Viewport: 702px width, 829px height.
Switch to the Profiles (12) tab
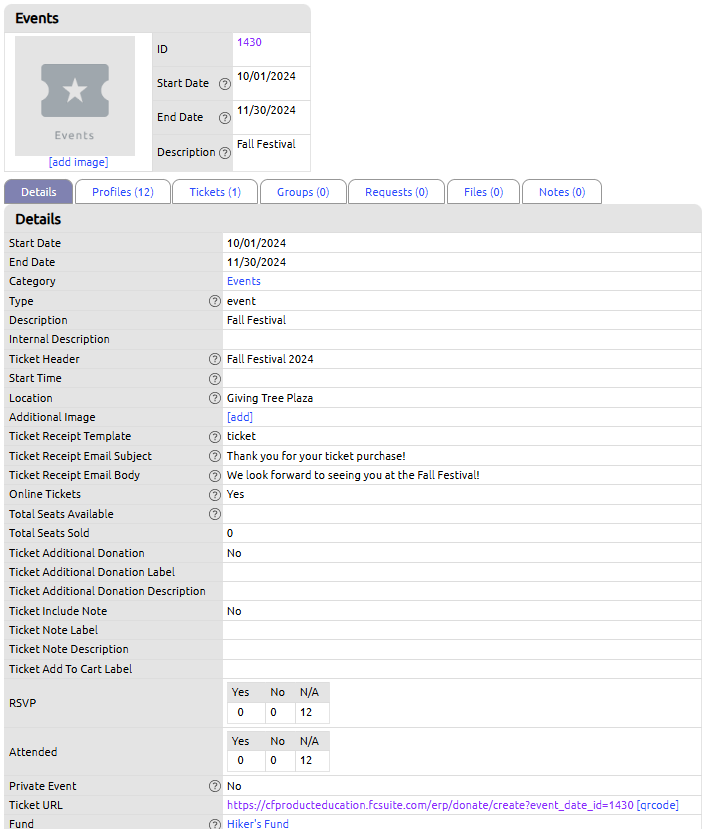(x=123, y=192)
